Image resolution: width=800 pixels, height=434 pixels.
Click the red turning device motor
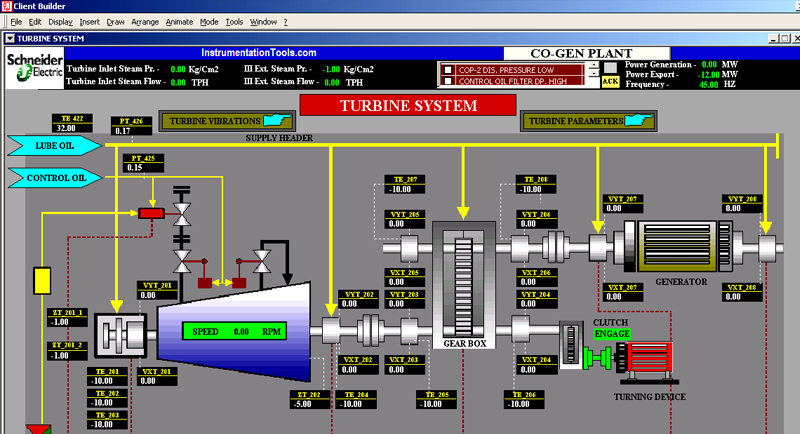pos(650,359)
